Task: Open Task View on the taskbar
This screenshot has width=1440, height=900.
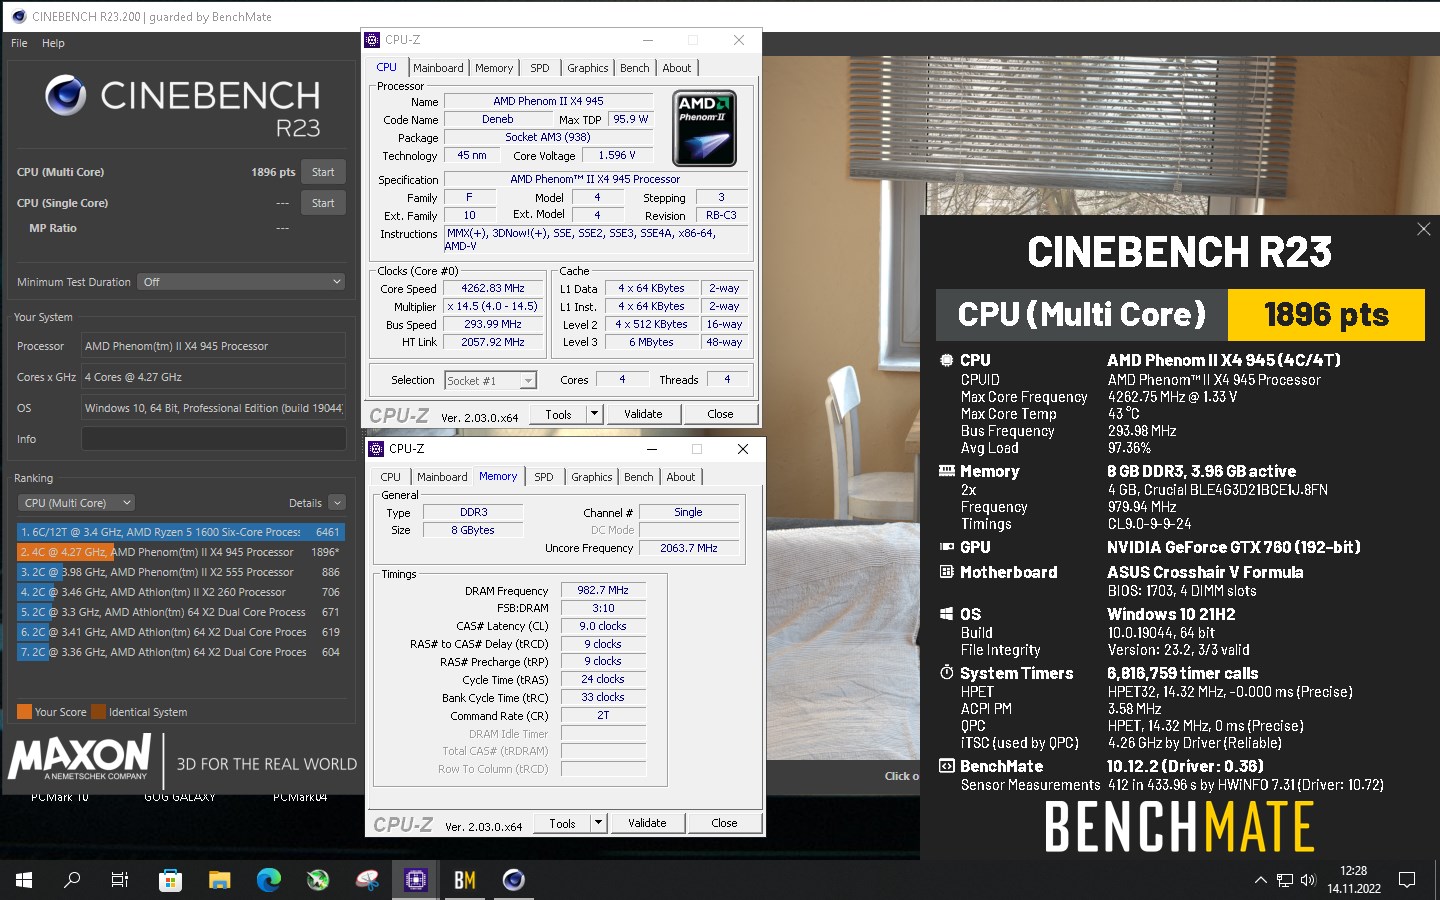Action: point(120,880)
